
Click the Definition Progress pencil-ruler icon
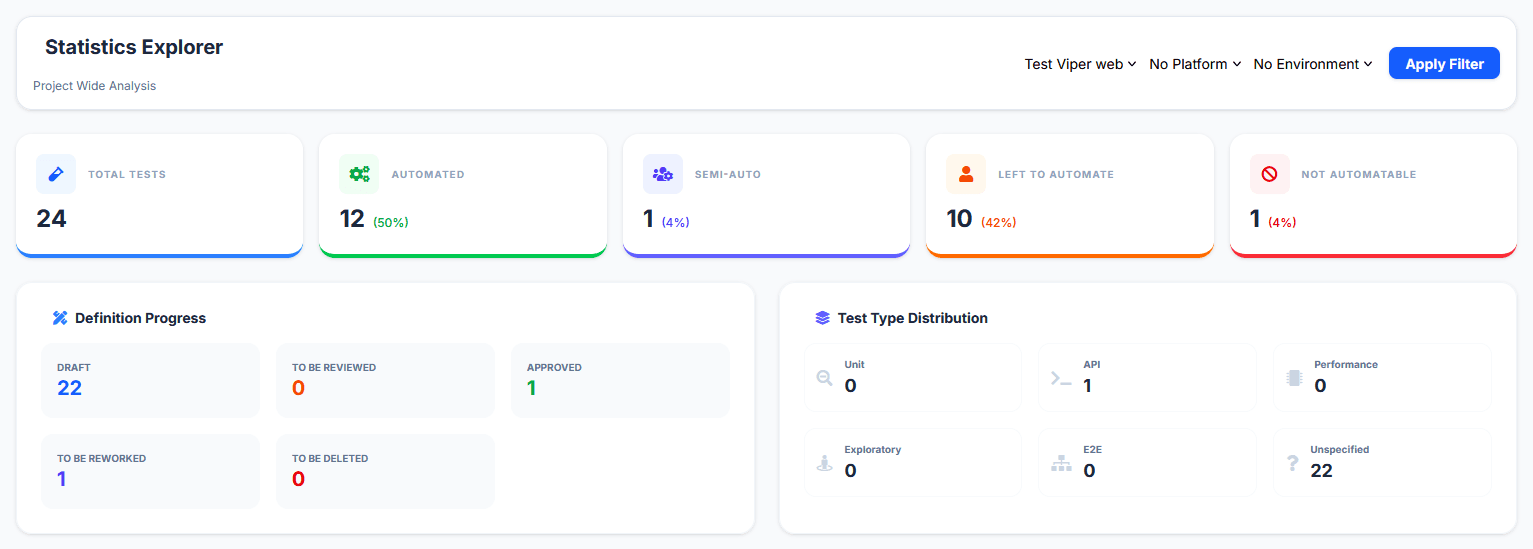[x=60, y=318]
